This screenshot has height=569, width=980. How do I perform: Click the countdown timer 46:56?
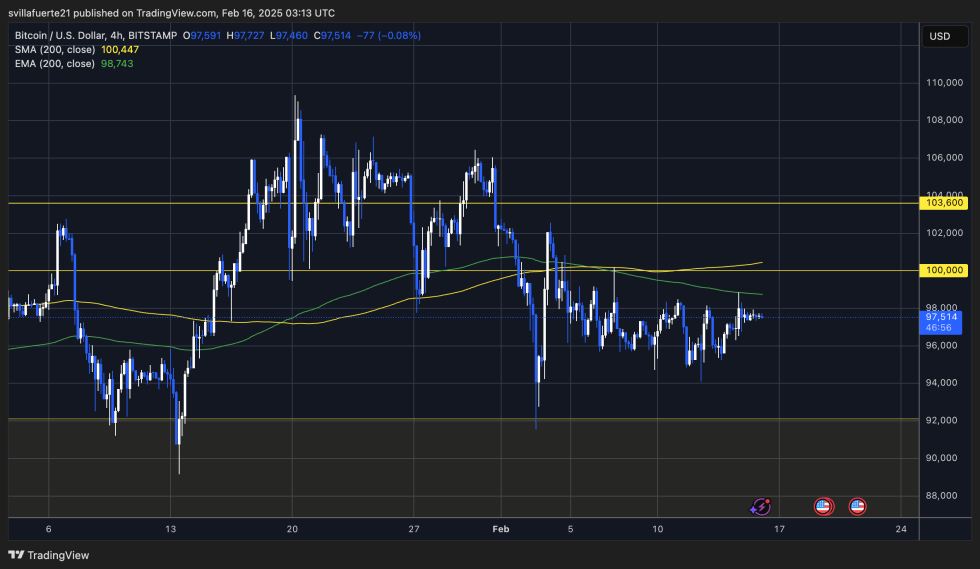tap(939, 328)
